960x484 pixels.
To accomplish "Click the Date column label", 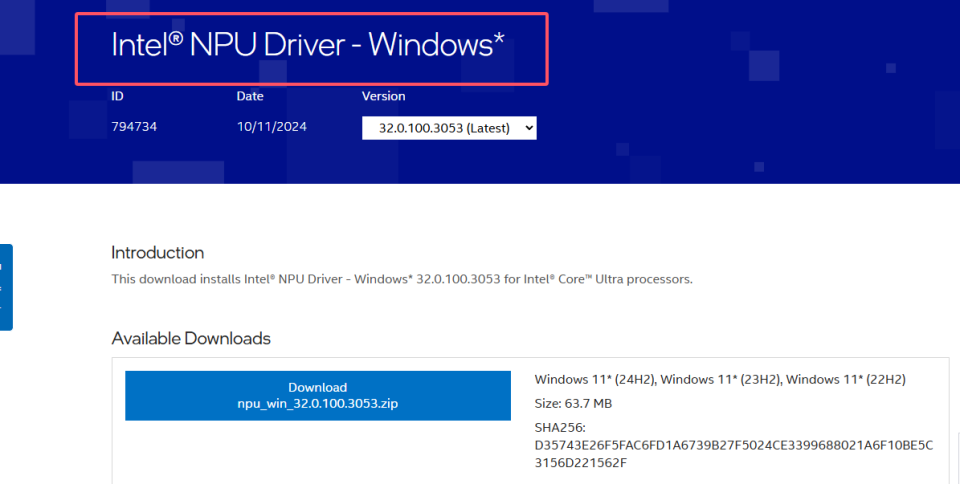I will click(x=250, y=96).
